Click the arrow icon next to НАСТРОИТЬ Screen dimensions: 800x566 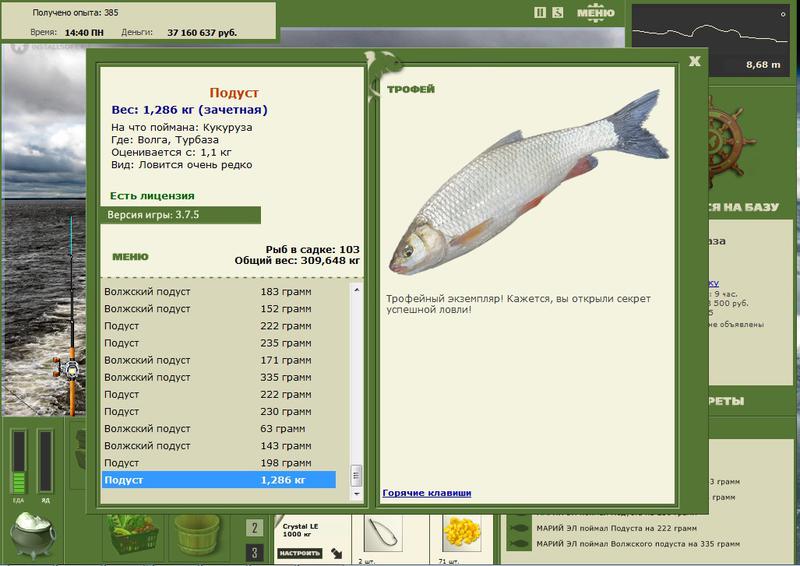pos(337,553)
